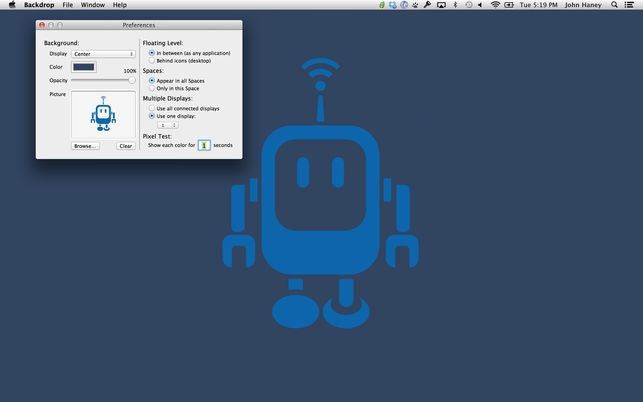Open the Notification Center list icon

tap(631, 5)
